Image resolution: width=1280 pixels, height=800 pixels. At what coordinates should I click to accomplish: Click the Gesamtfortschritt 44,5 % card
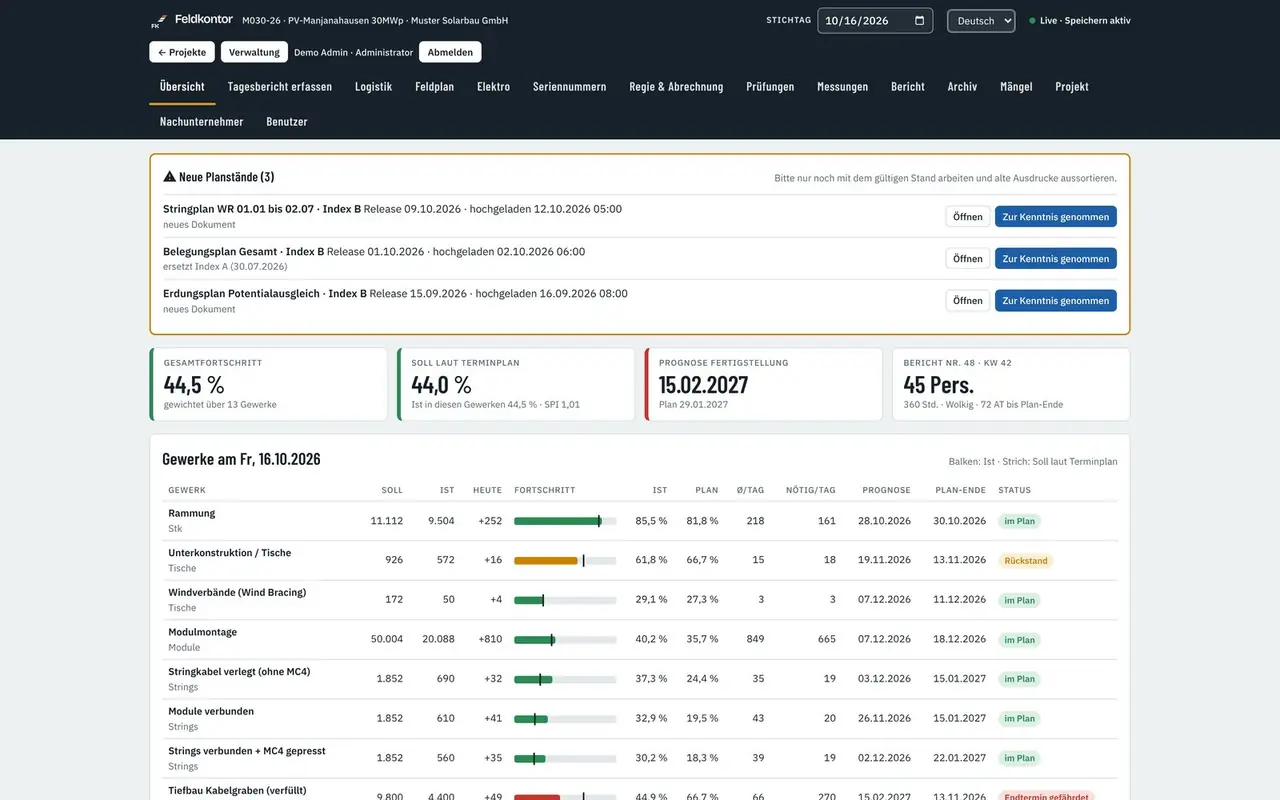[x=268, y=384]
